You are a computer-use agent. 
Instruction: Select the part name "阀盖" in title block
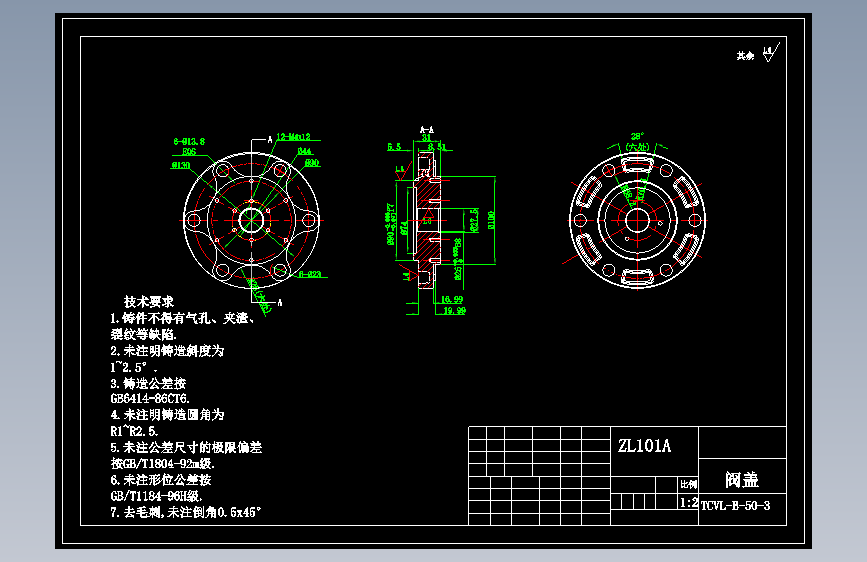(x=742, y=479)
